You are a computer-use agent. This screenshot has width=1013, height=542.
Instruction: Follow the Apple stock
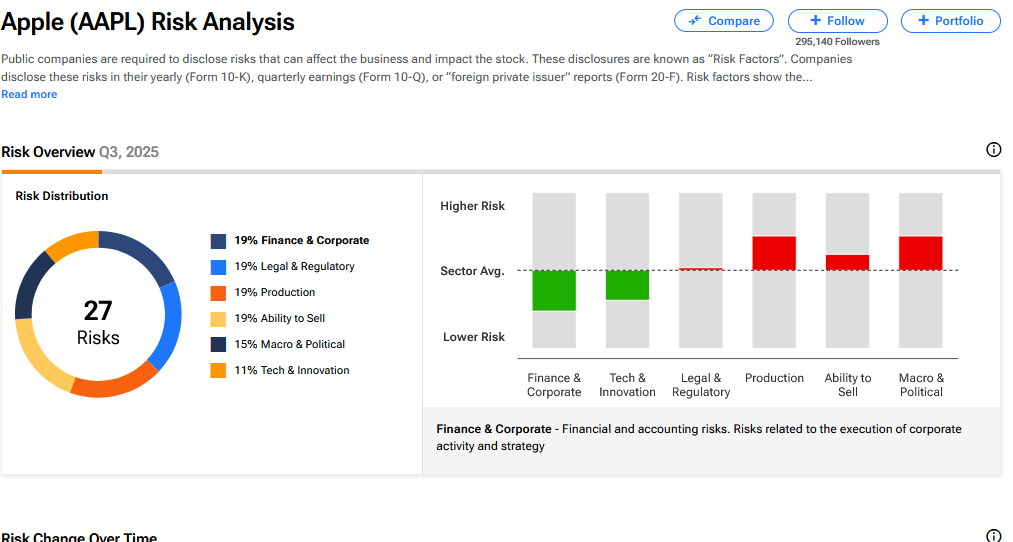click(x=837, y=21)
